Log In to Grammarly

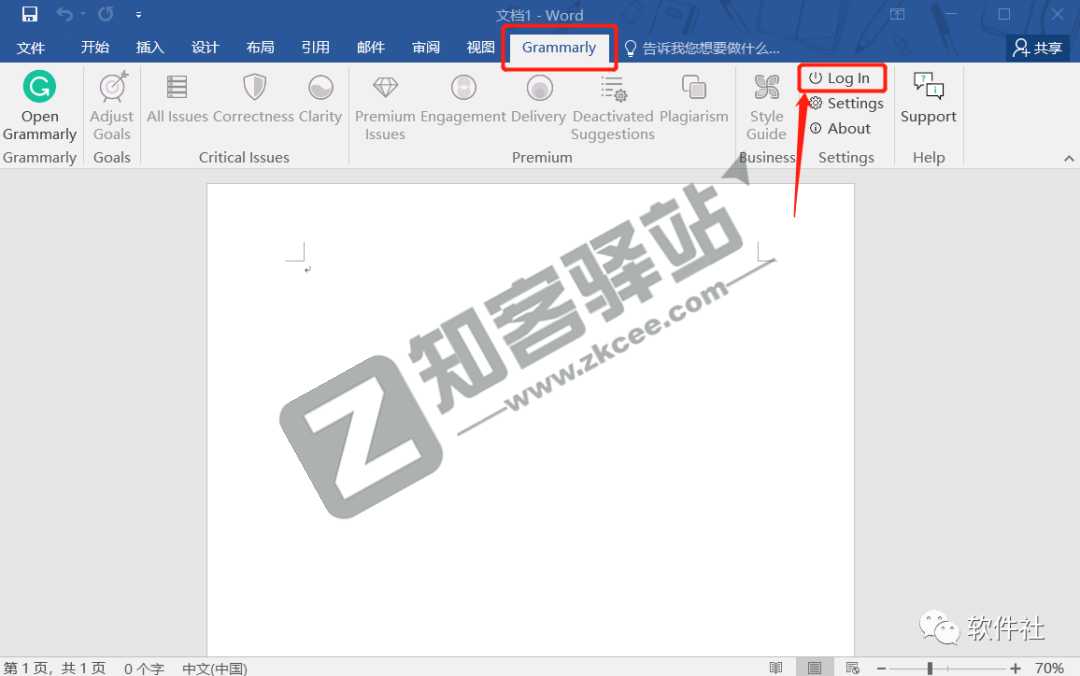coord(839,78)
